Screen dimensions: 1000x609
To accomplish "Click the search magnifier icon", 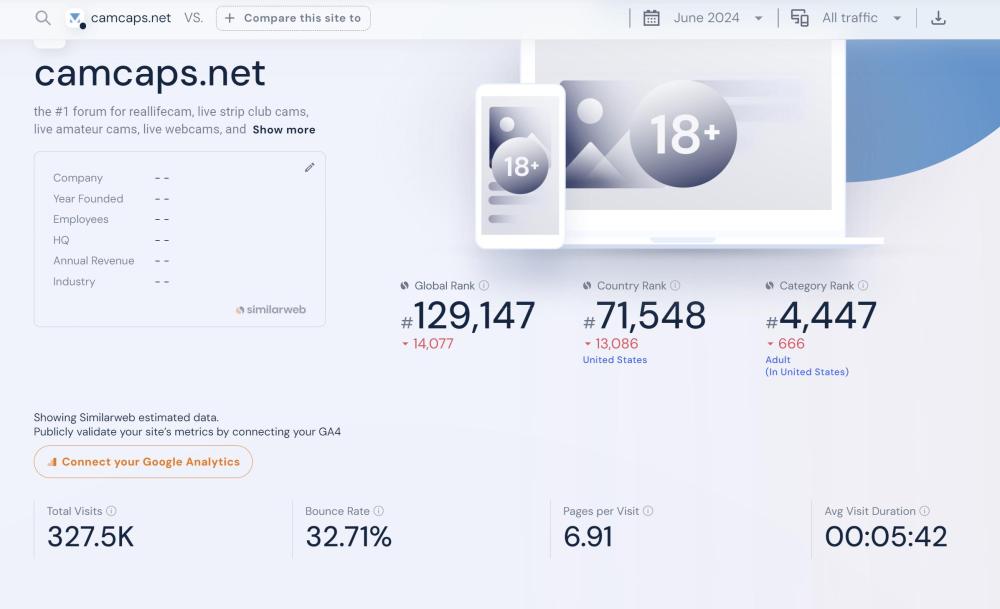I will (x=43, y=18).
